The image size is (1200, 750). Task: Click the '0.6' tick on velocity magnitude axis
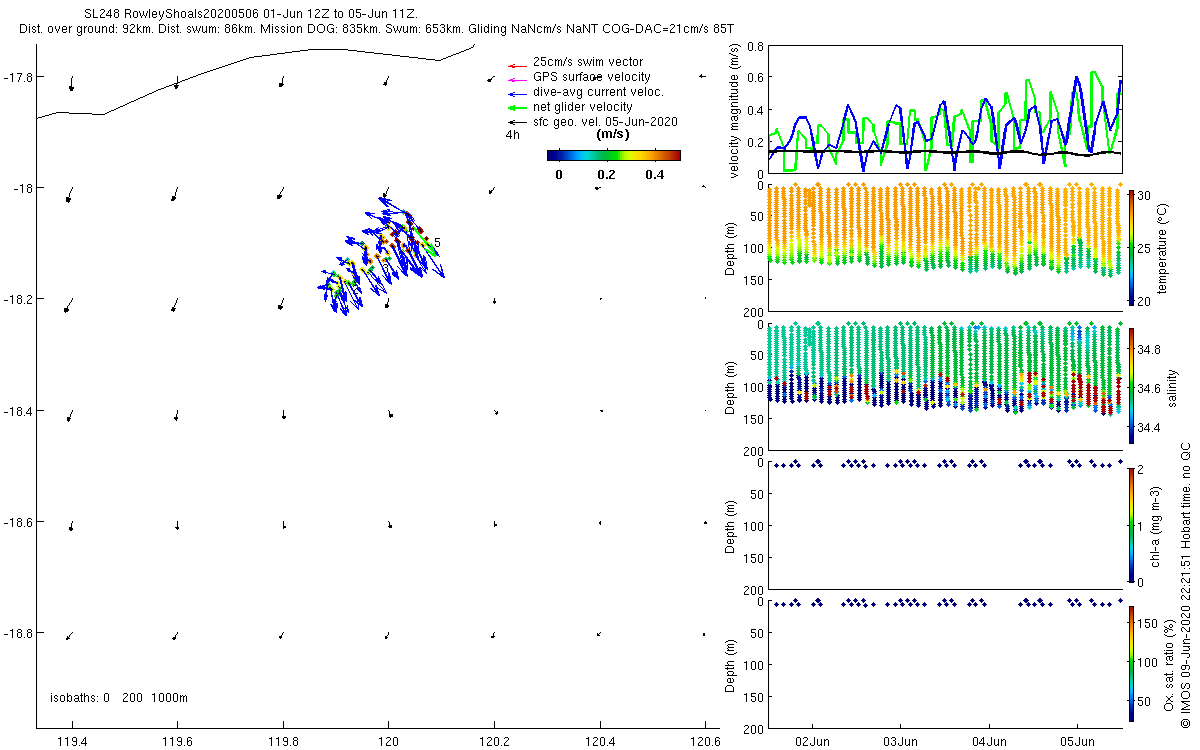point(755,78)
